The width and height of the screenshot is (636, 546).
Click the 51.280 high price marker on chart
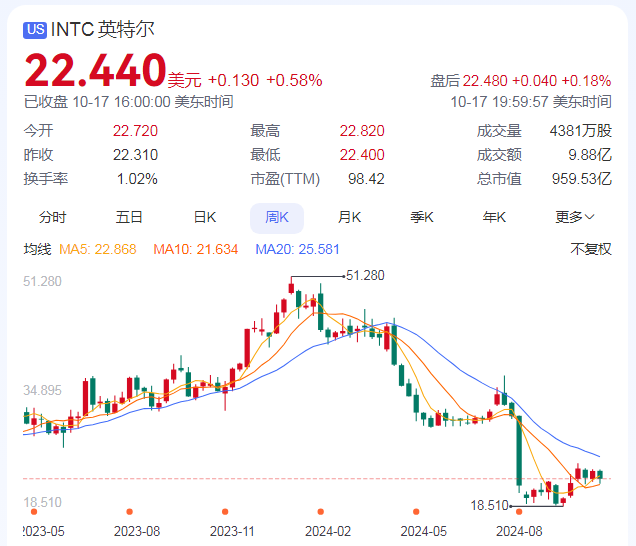pos(365,276)
